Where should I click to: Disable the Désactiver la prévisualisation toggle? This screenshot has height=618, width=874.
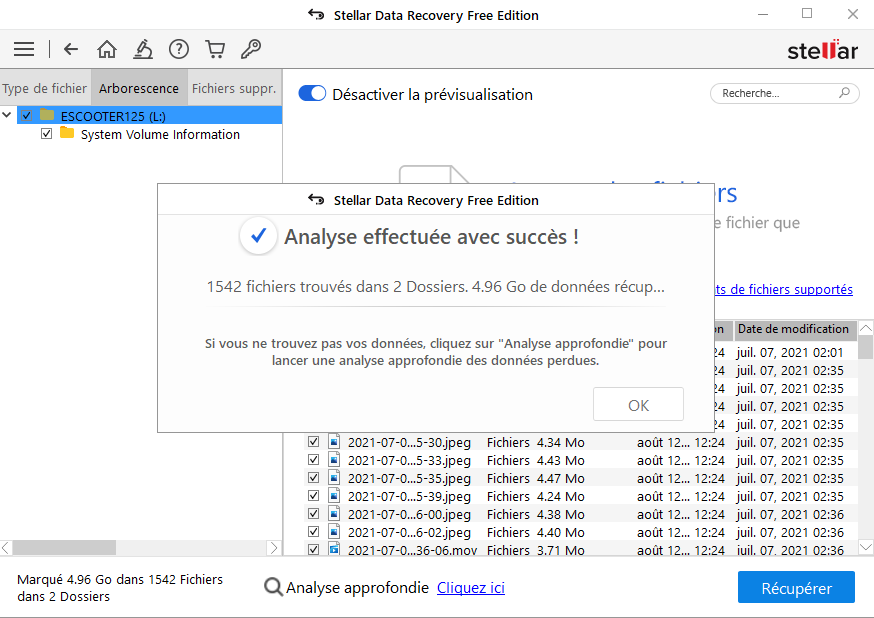tap(312, 92)
